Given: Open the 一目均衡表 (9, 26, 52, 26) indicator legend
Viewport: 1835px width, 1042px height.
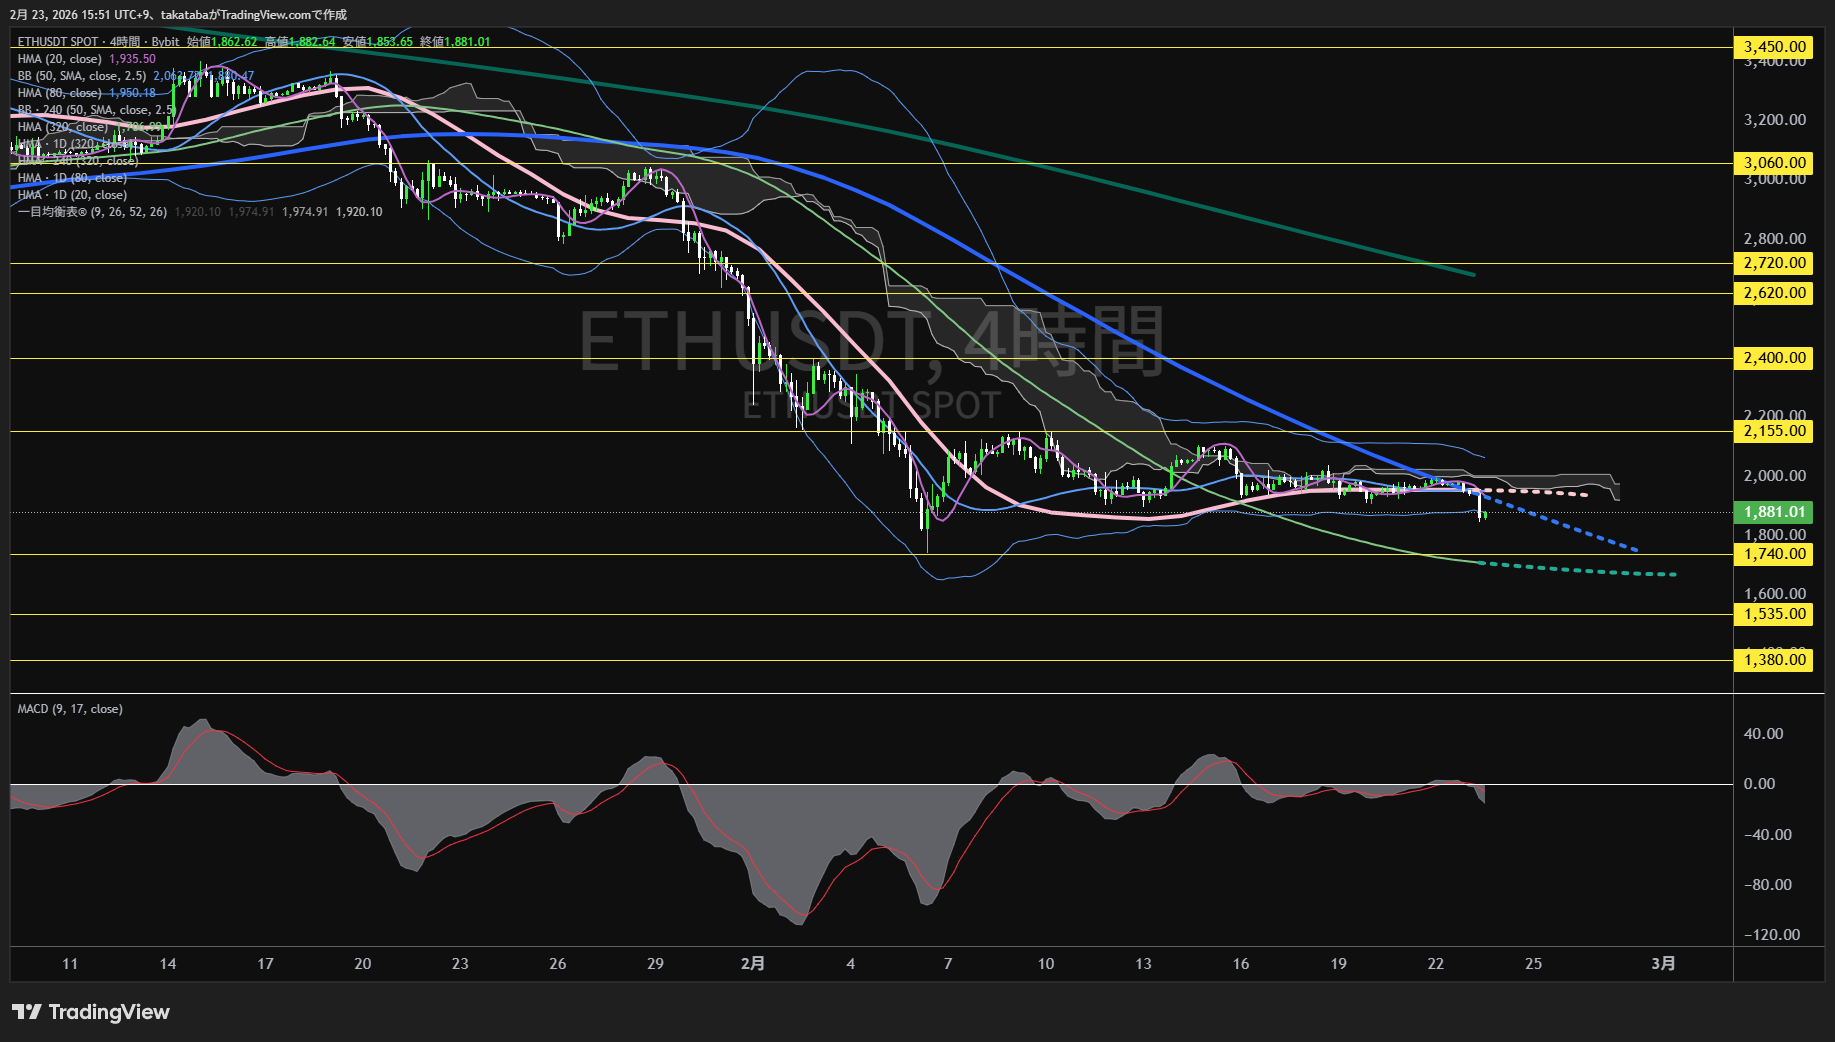Looking at the screenshot, I should pyautogui.click(x=92, y=212).
